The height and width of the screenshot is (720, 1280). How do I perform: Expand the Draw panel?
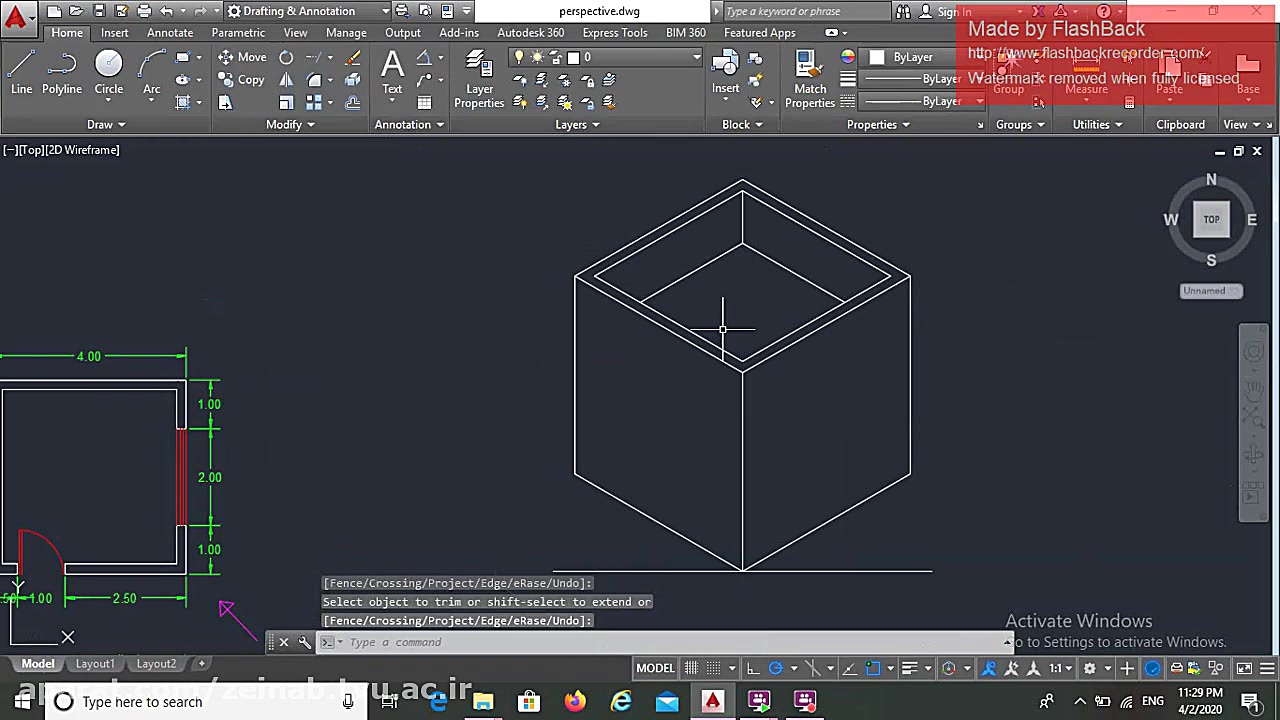pos(105,124)
